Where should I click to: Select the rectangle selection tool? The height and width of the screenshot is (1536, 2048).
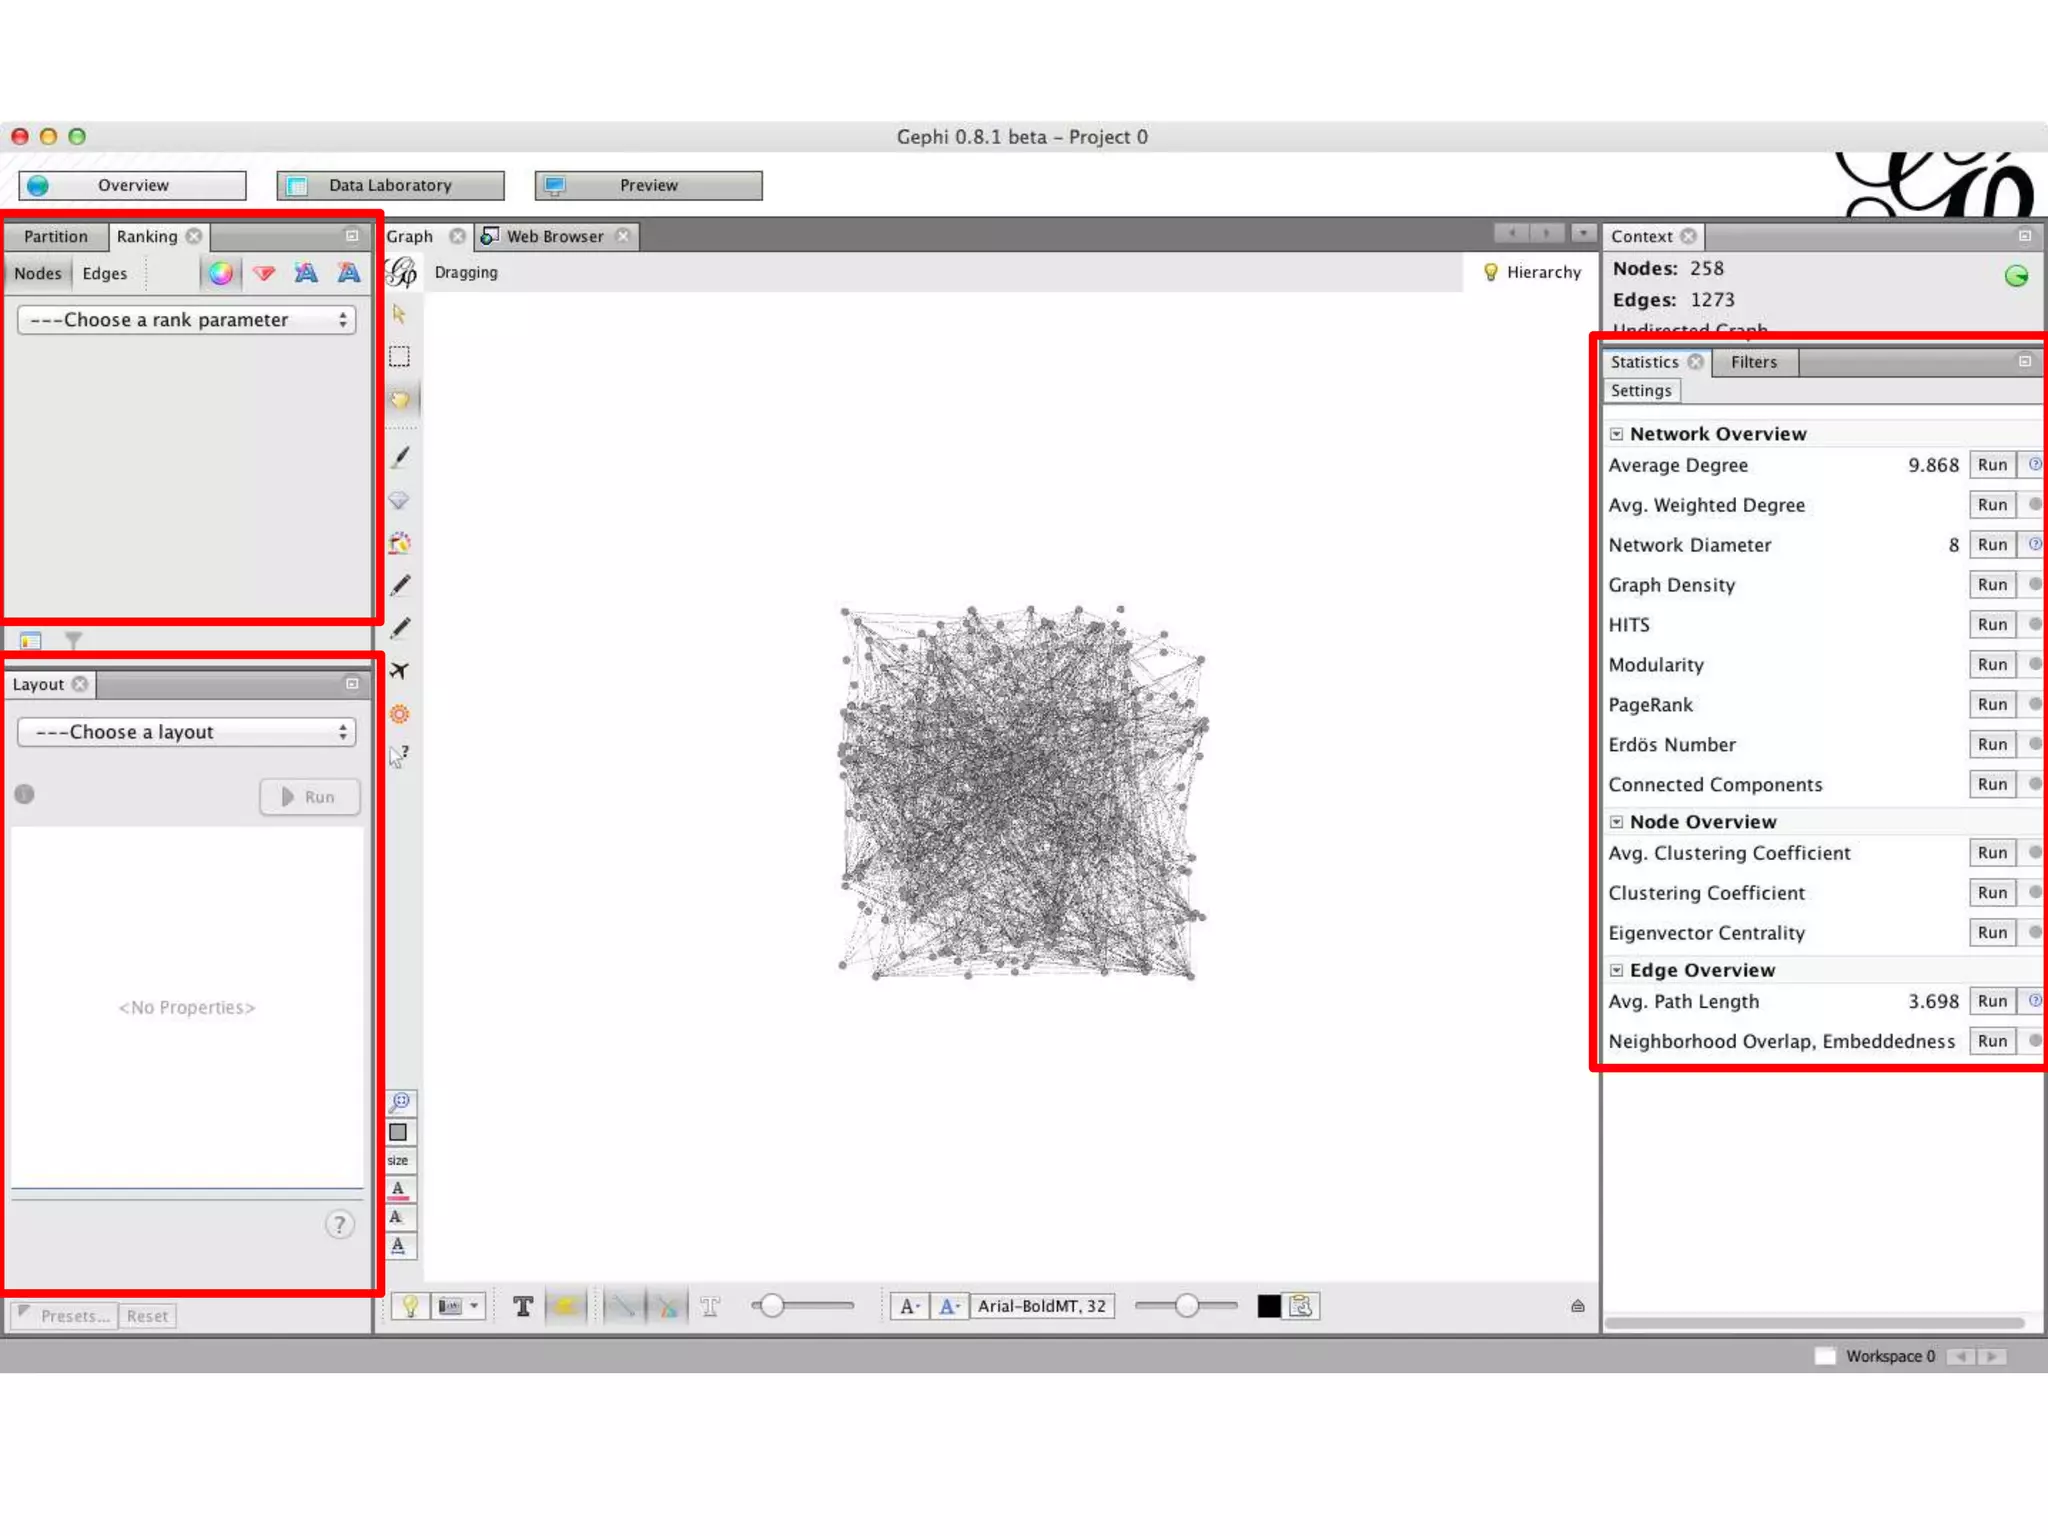(x=399, y=357)
